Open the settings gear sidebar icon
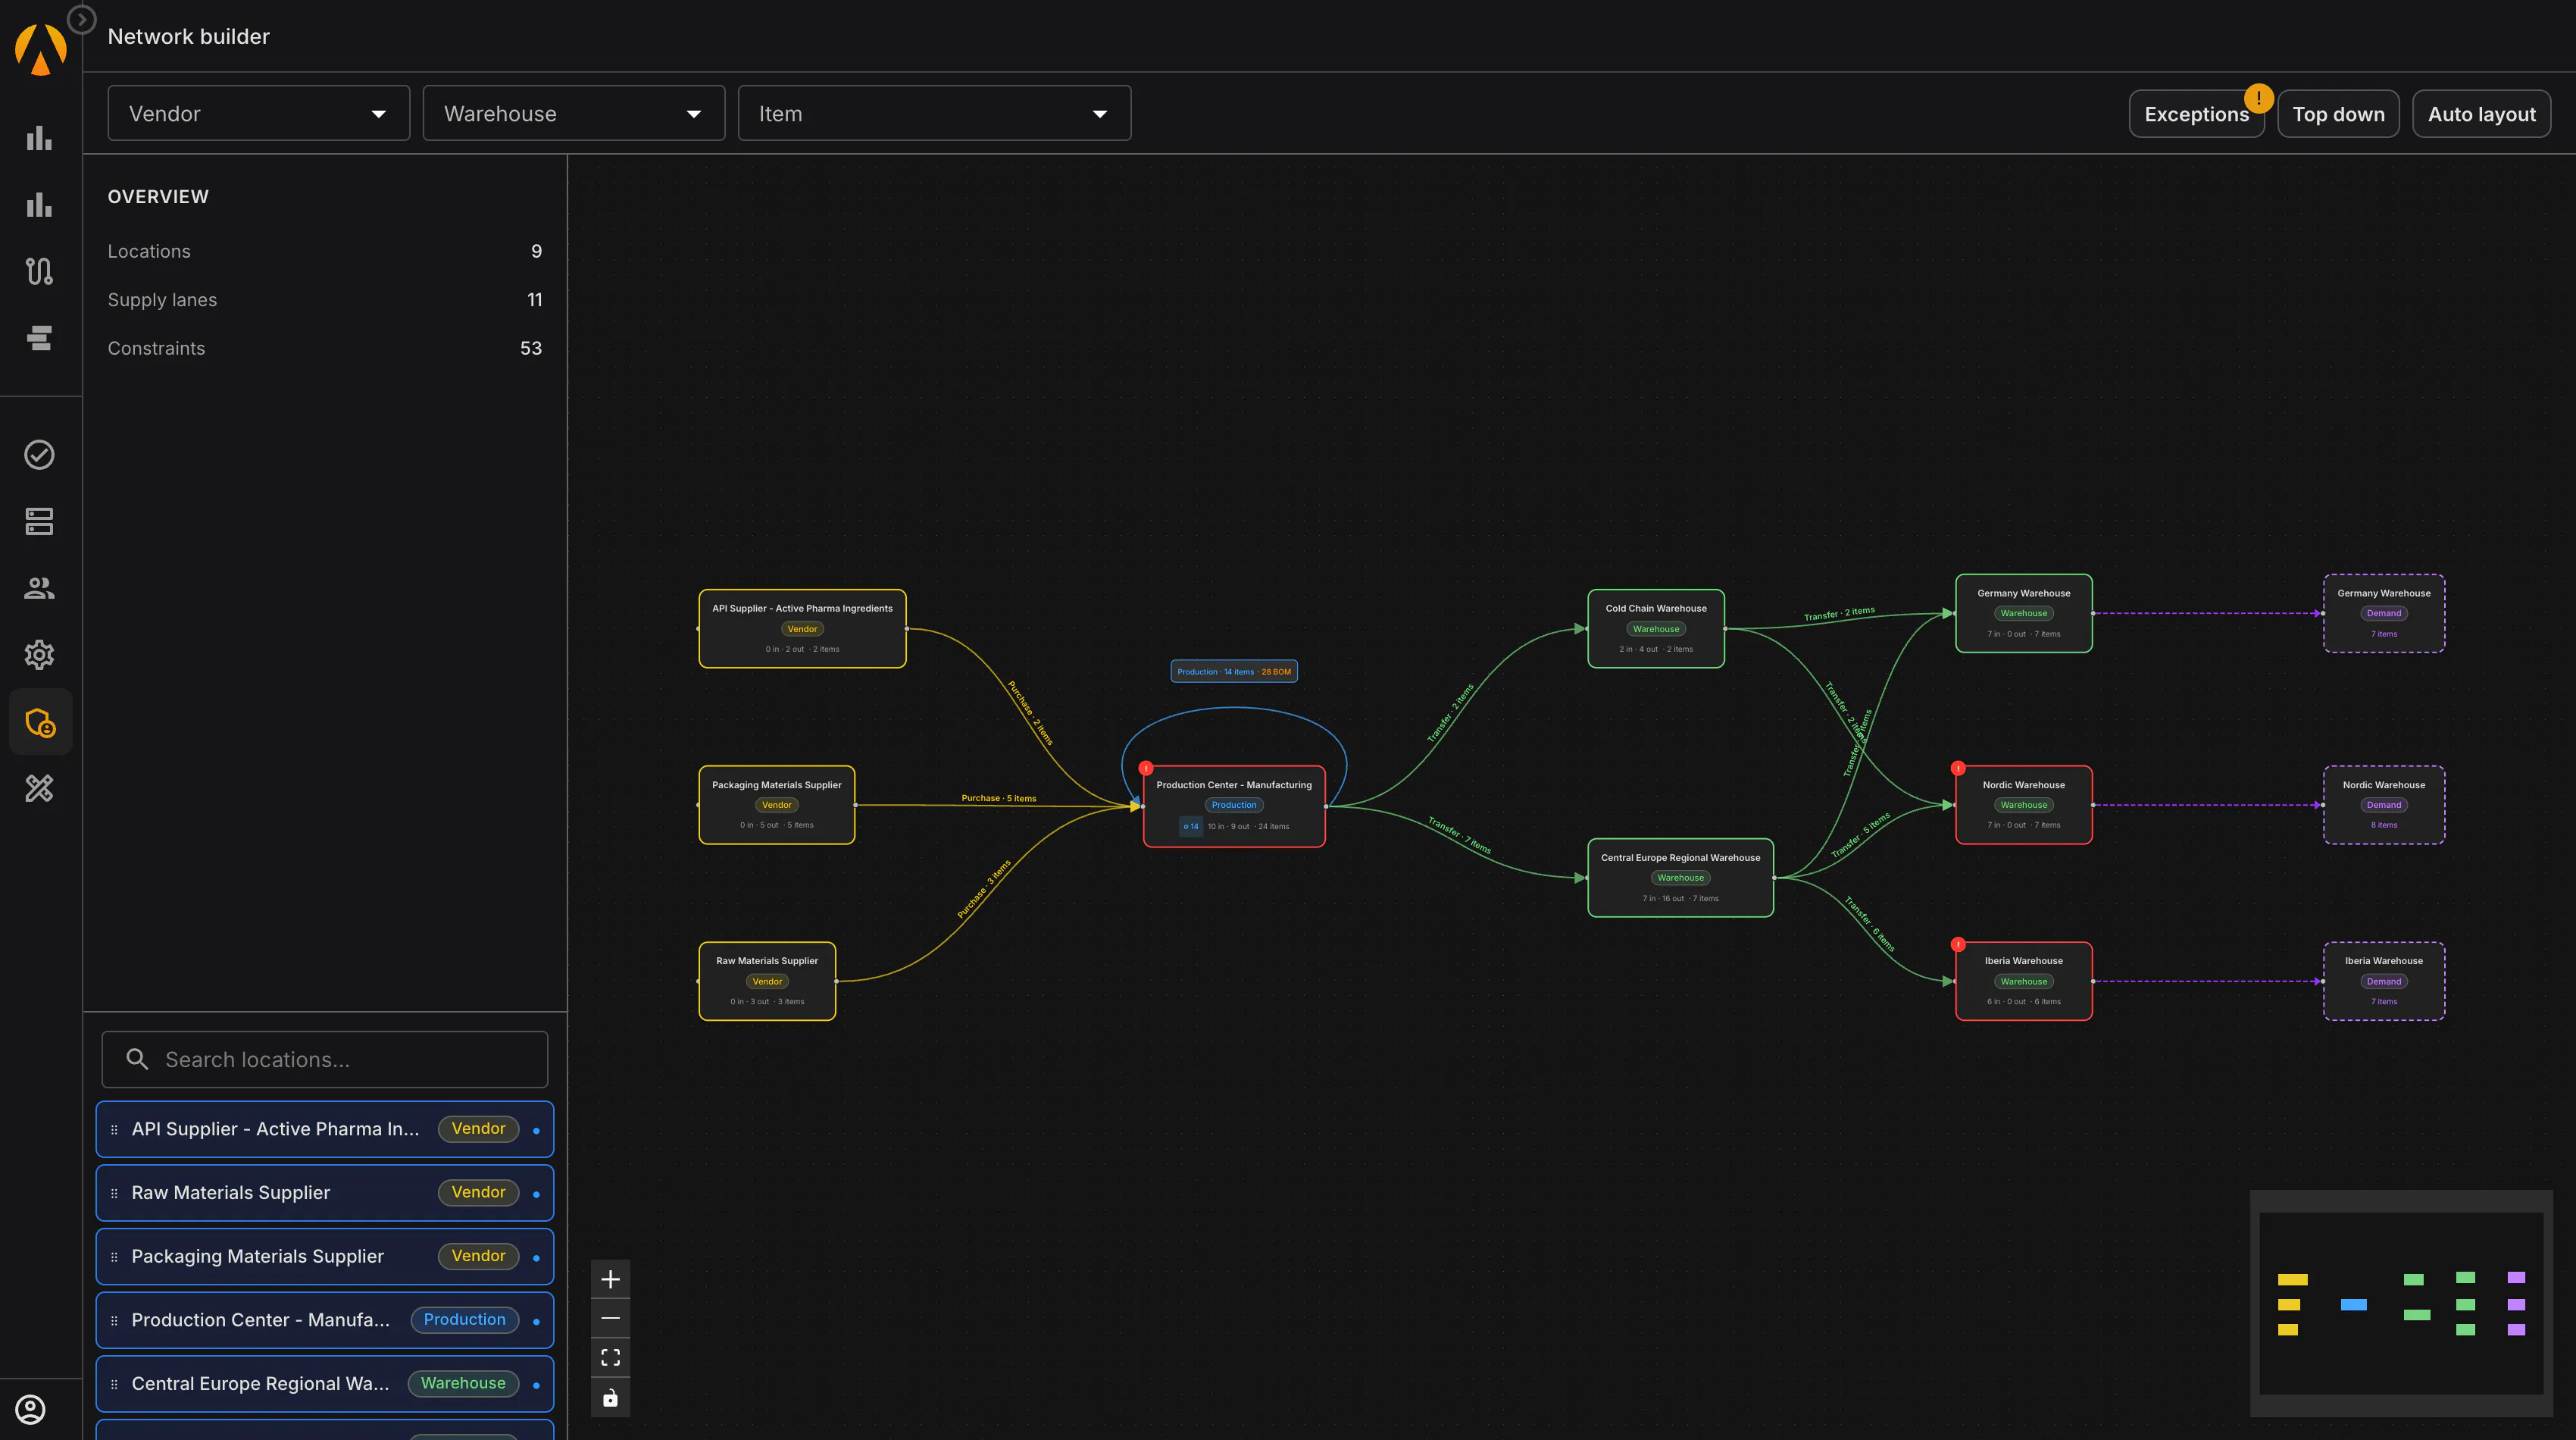2576x1440 pixels. coord(39,655)
